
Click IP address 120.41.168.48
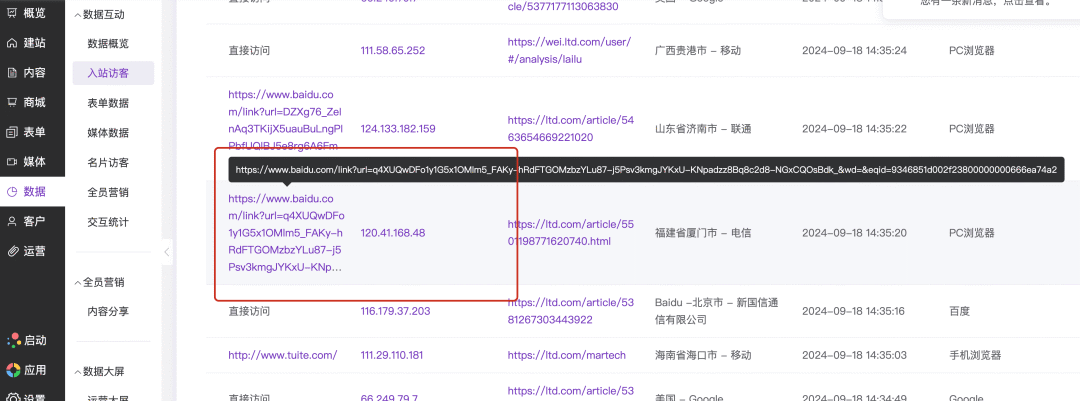pos(393,233)
